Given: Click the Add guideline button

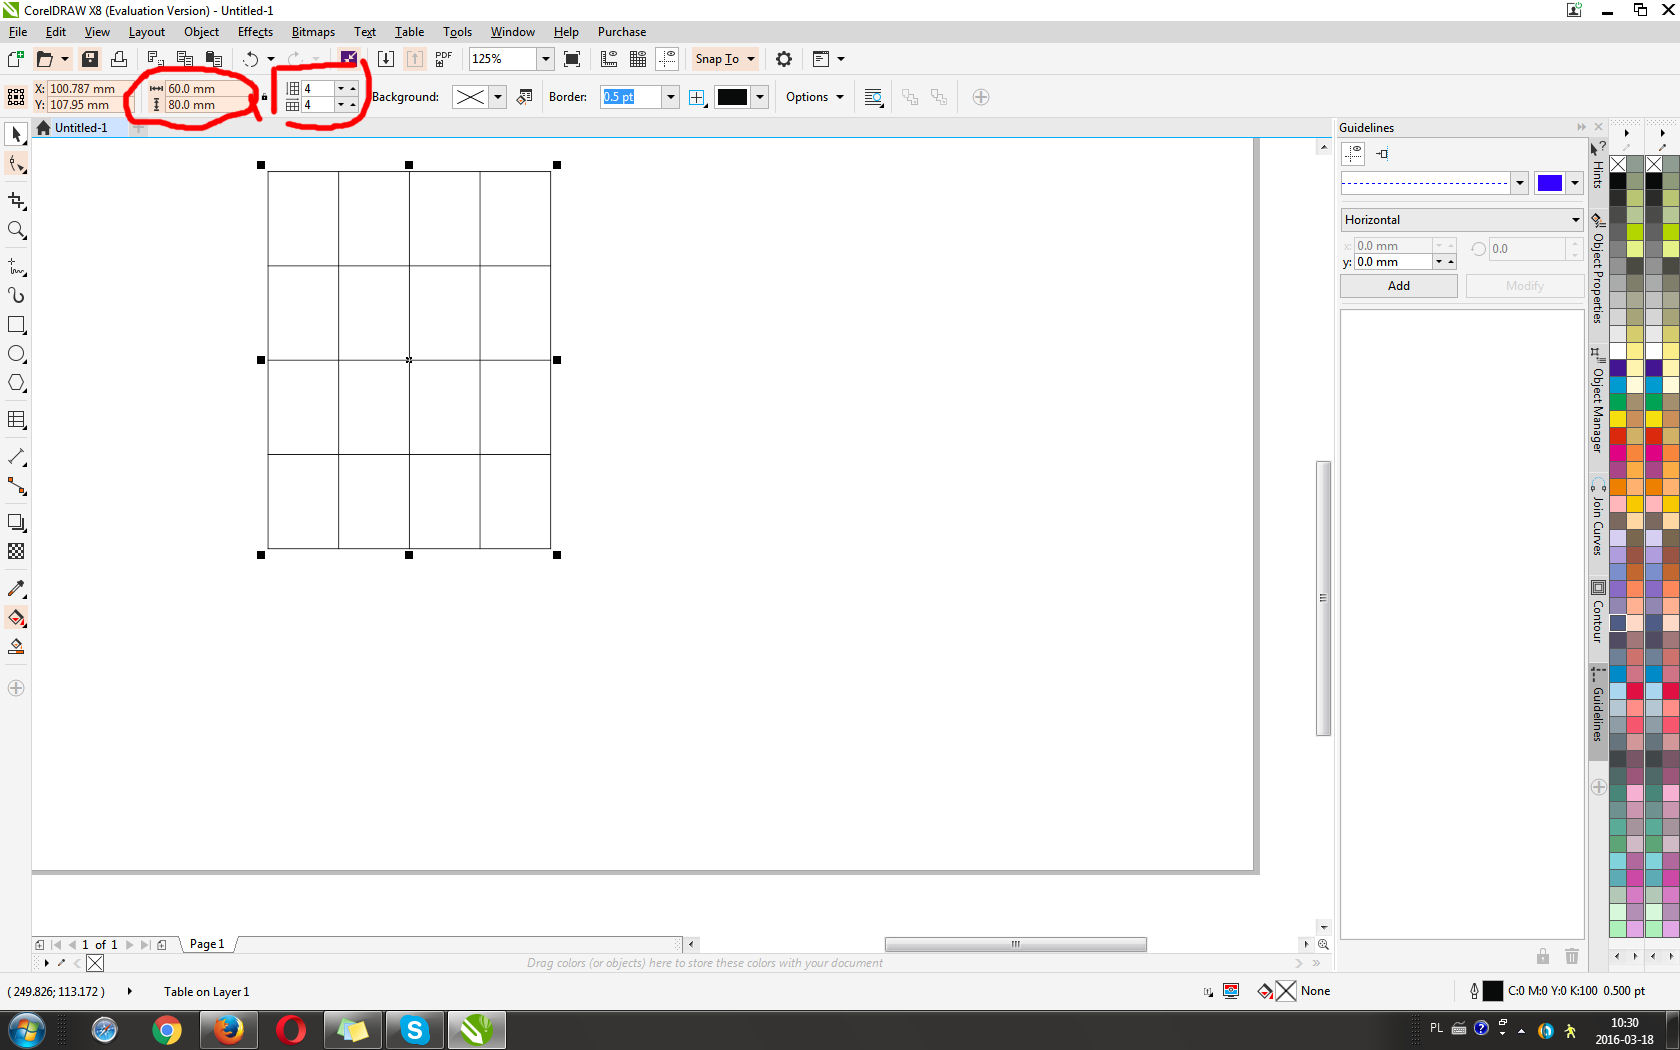Looking at the screenshot, I should coord(1398,286).
